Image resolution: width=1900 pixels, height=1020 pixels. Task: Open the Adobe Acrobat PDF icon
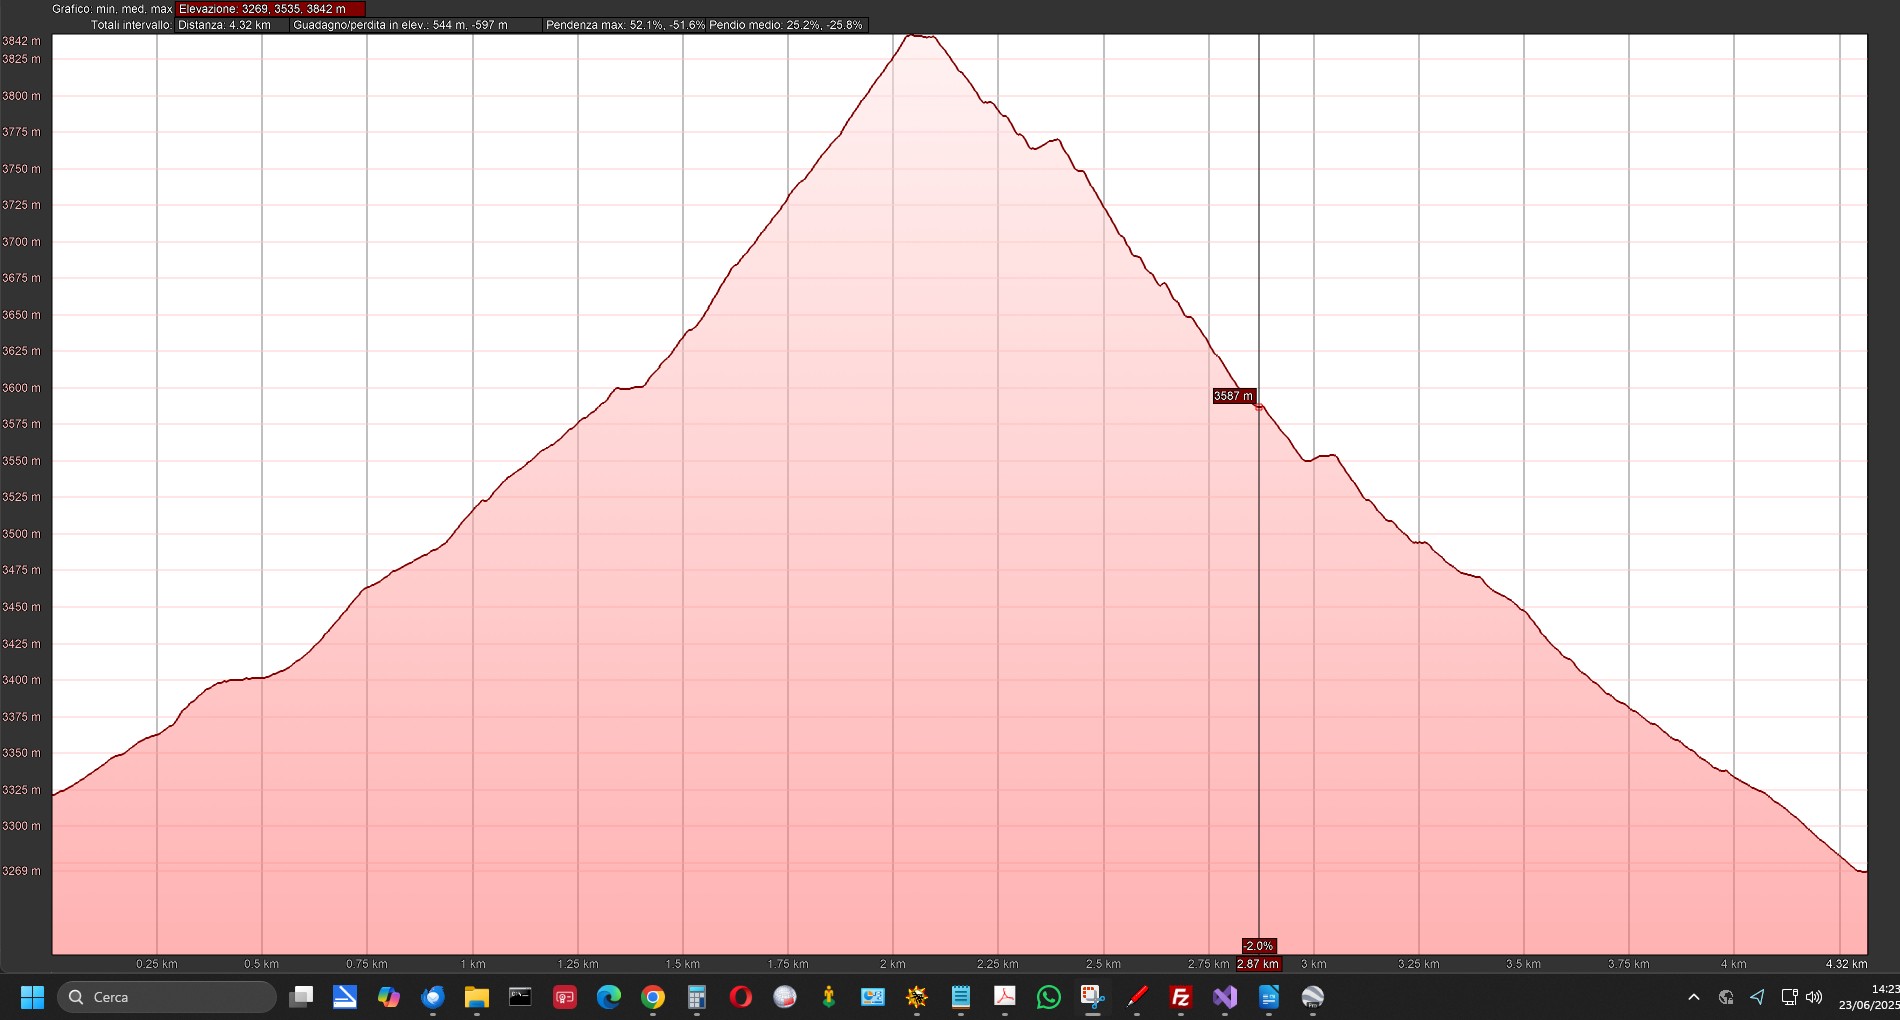1004,997
